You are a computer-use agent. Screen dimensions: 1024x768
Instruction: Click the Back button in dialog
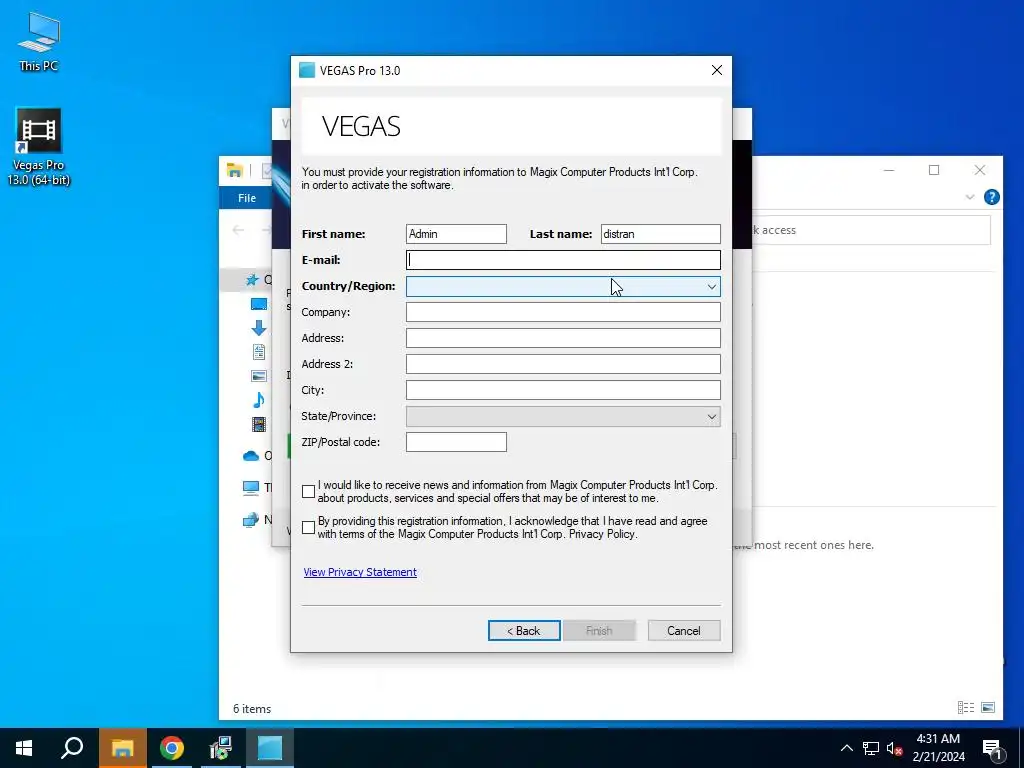click(x=524, y=631)
